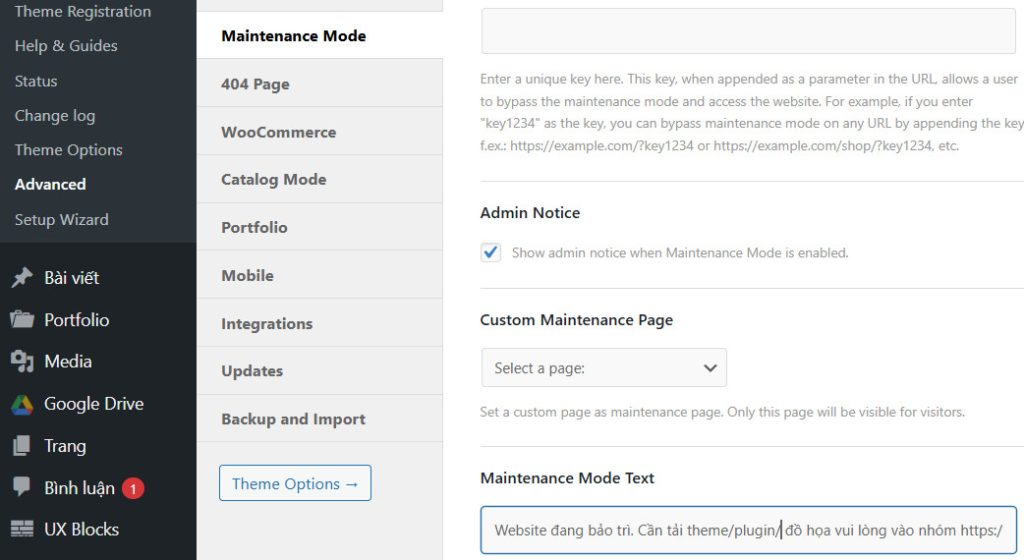Click the comment bubble icon beside Bình luận
The height and width of the screenshot is (560, 1024).
pos(22,487)
